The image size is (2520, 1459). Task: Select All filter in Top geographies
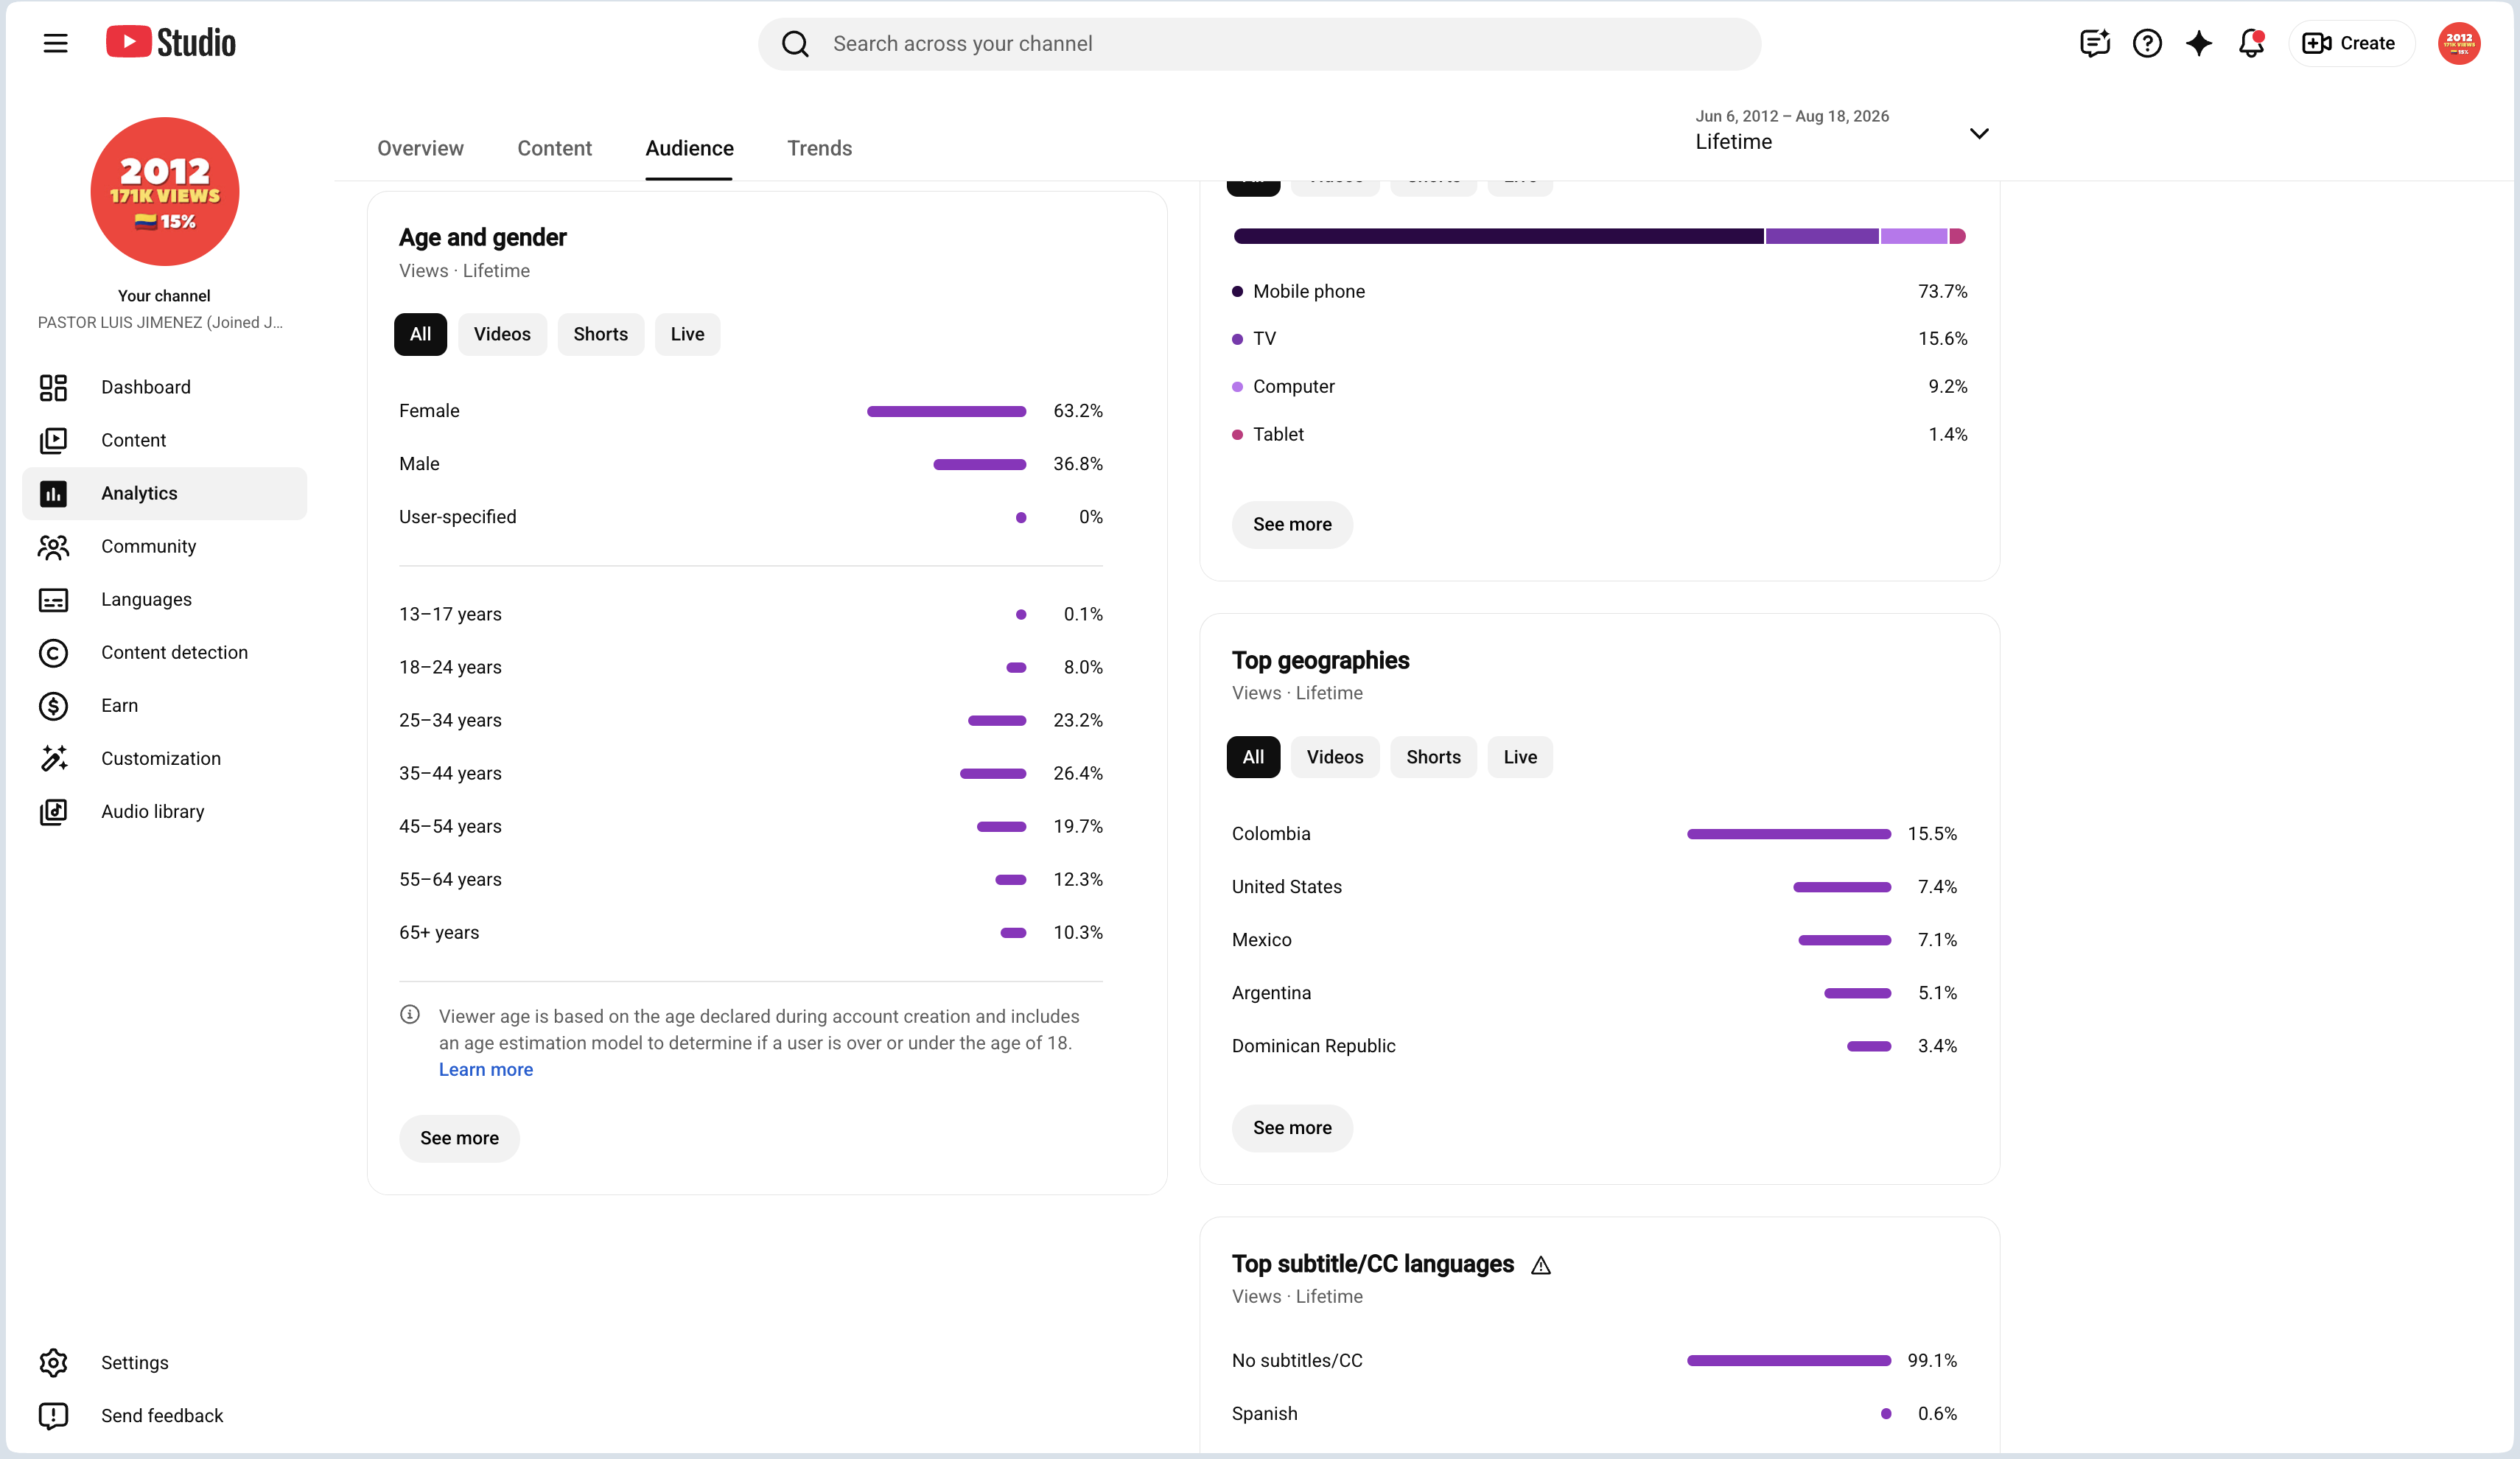pos(1253,757)
